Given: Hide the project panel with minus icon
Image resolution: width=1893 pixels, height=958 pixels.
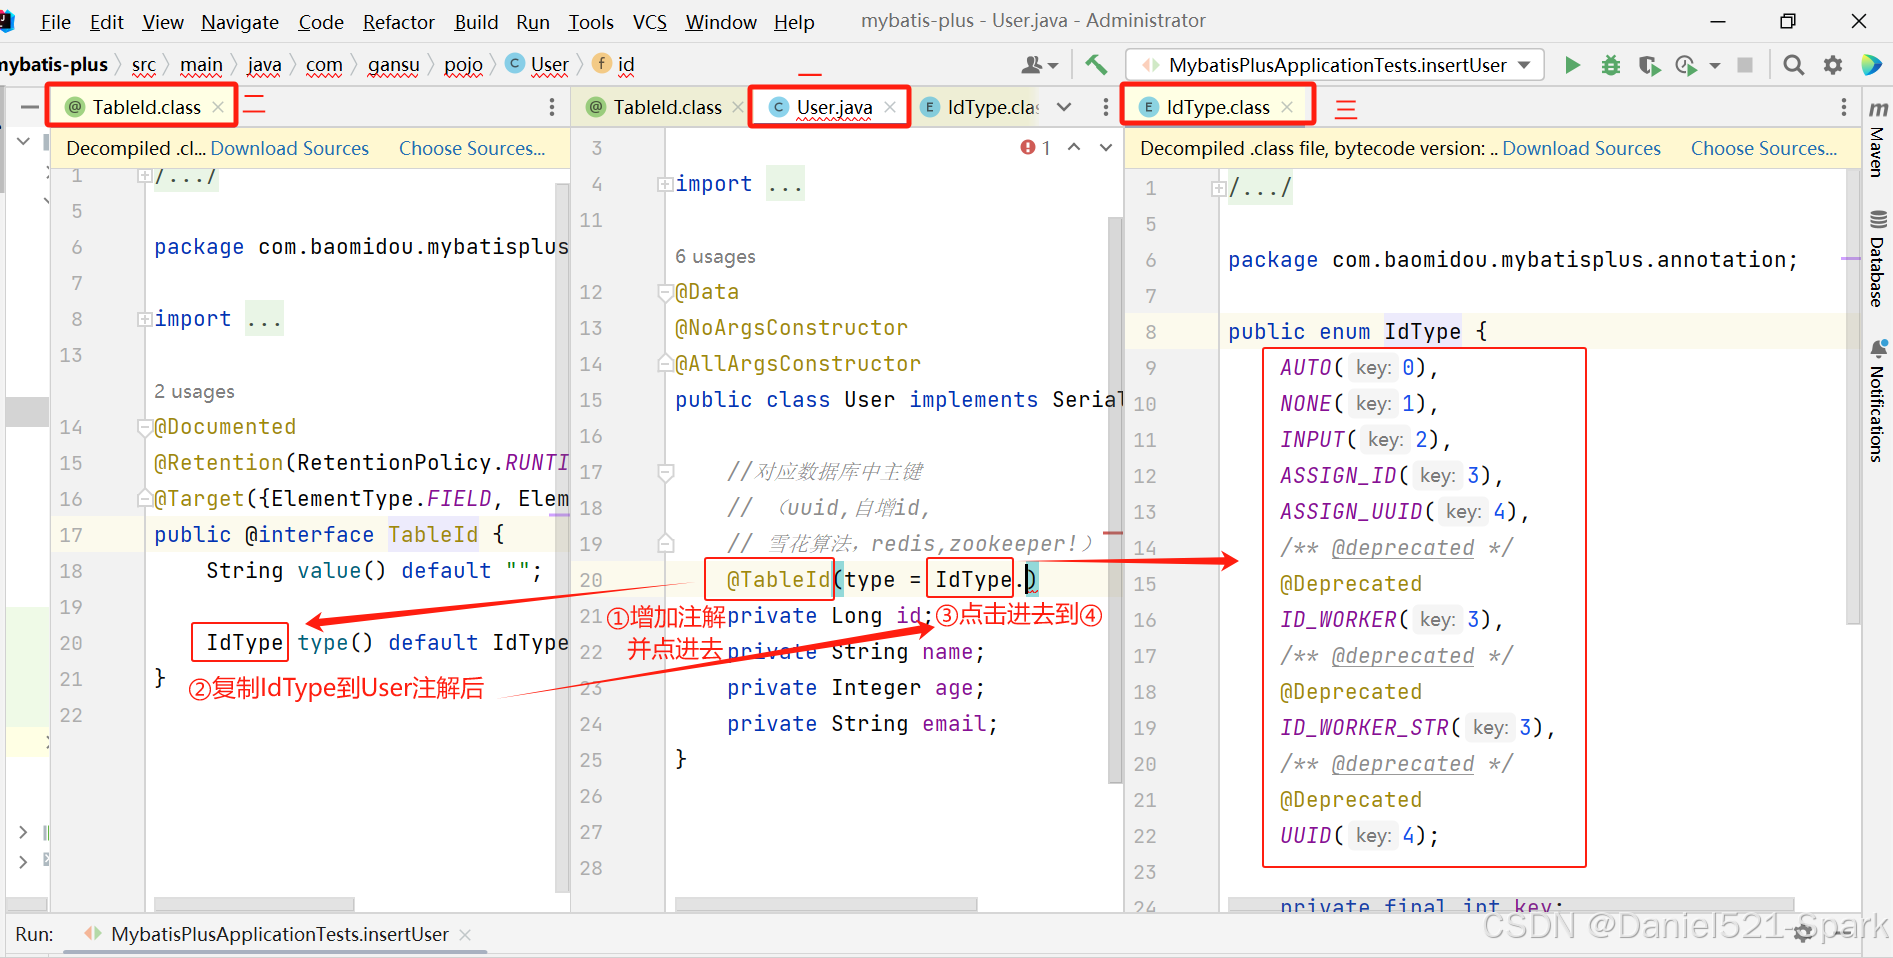Looking at the screenshot, I should pos(30,107).
